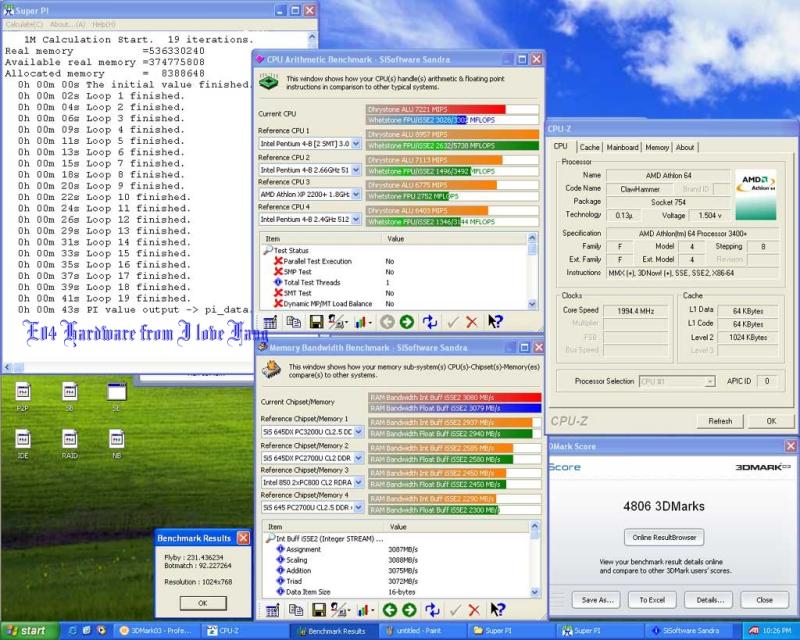Click Value column header in Memory Bandwidth list
800x640 pixels.
(457, 527)
